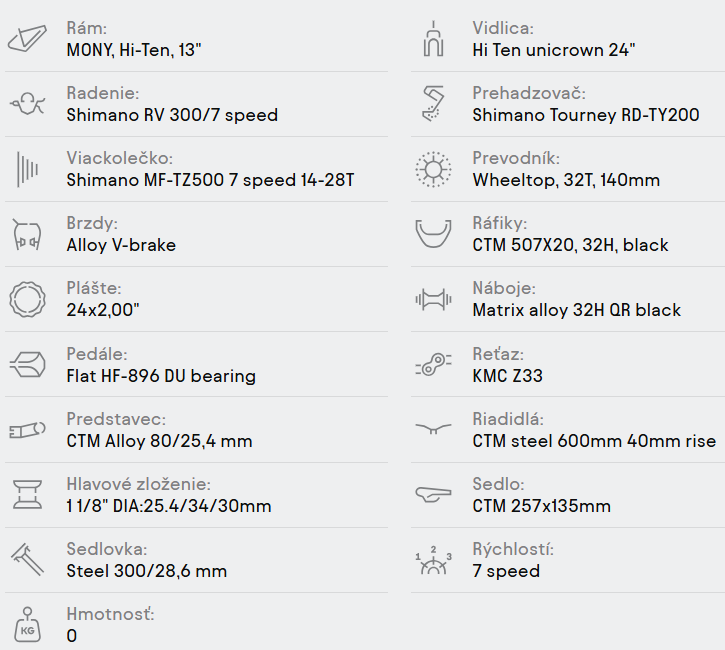Click the fork icon beside Vidlica
Viewport: 725px width, 650px height.
click(x=433, y=39)
